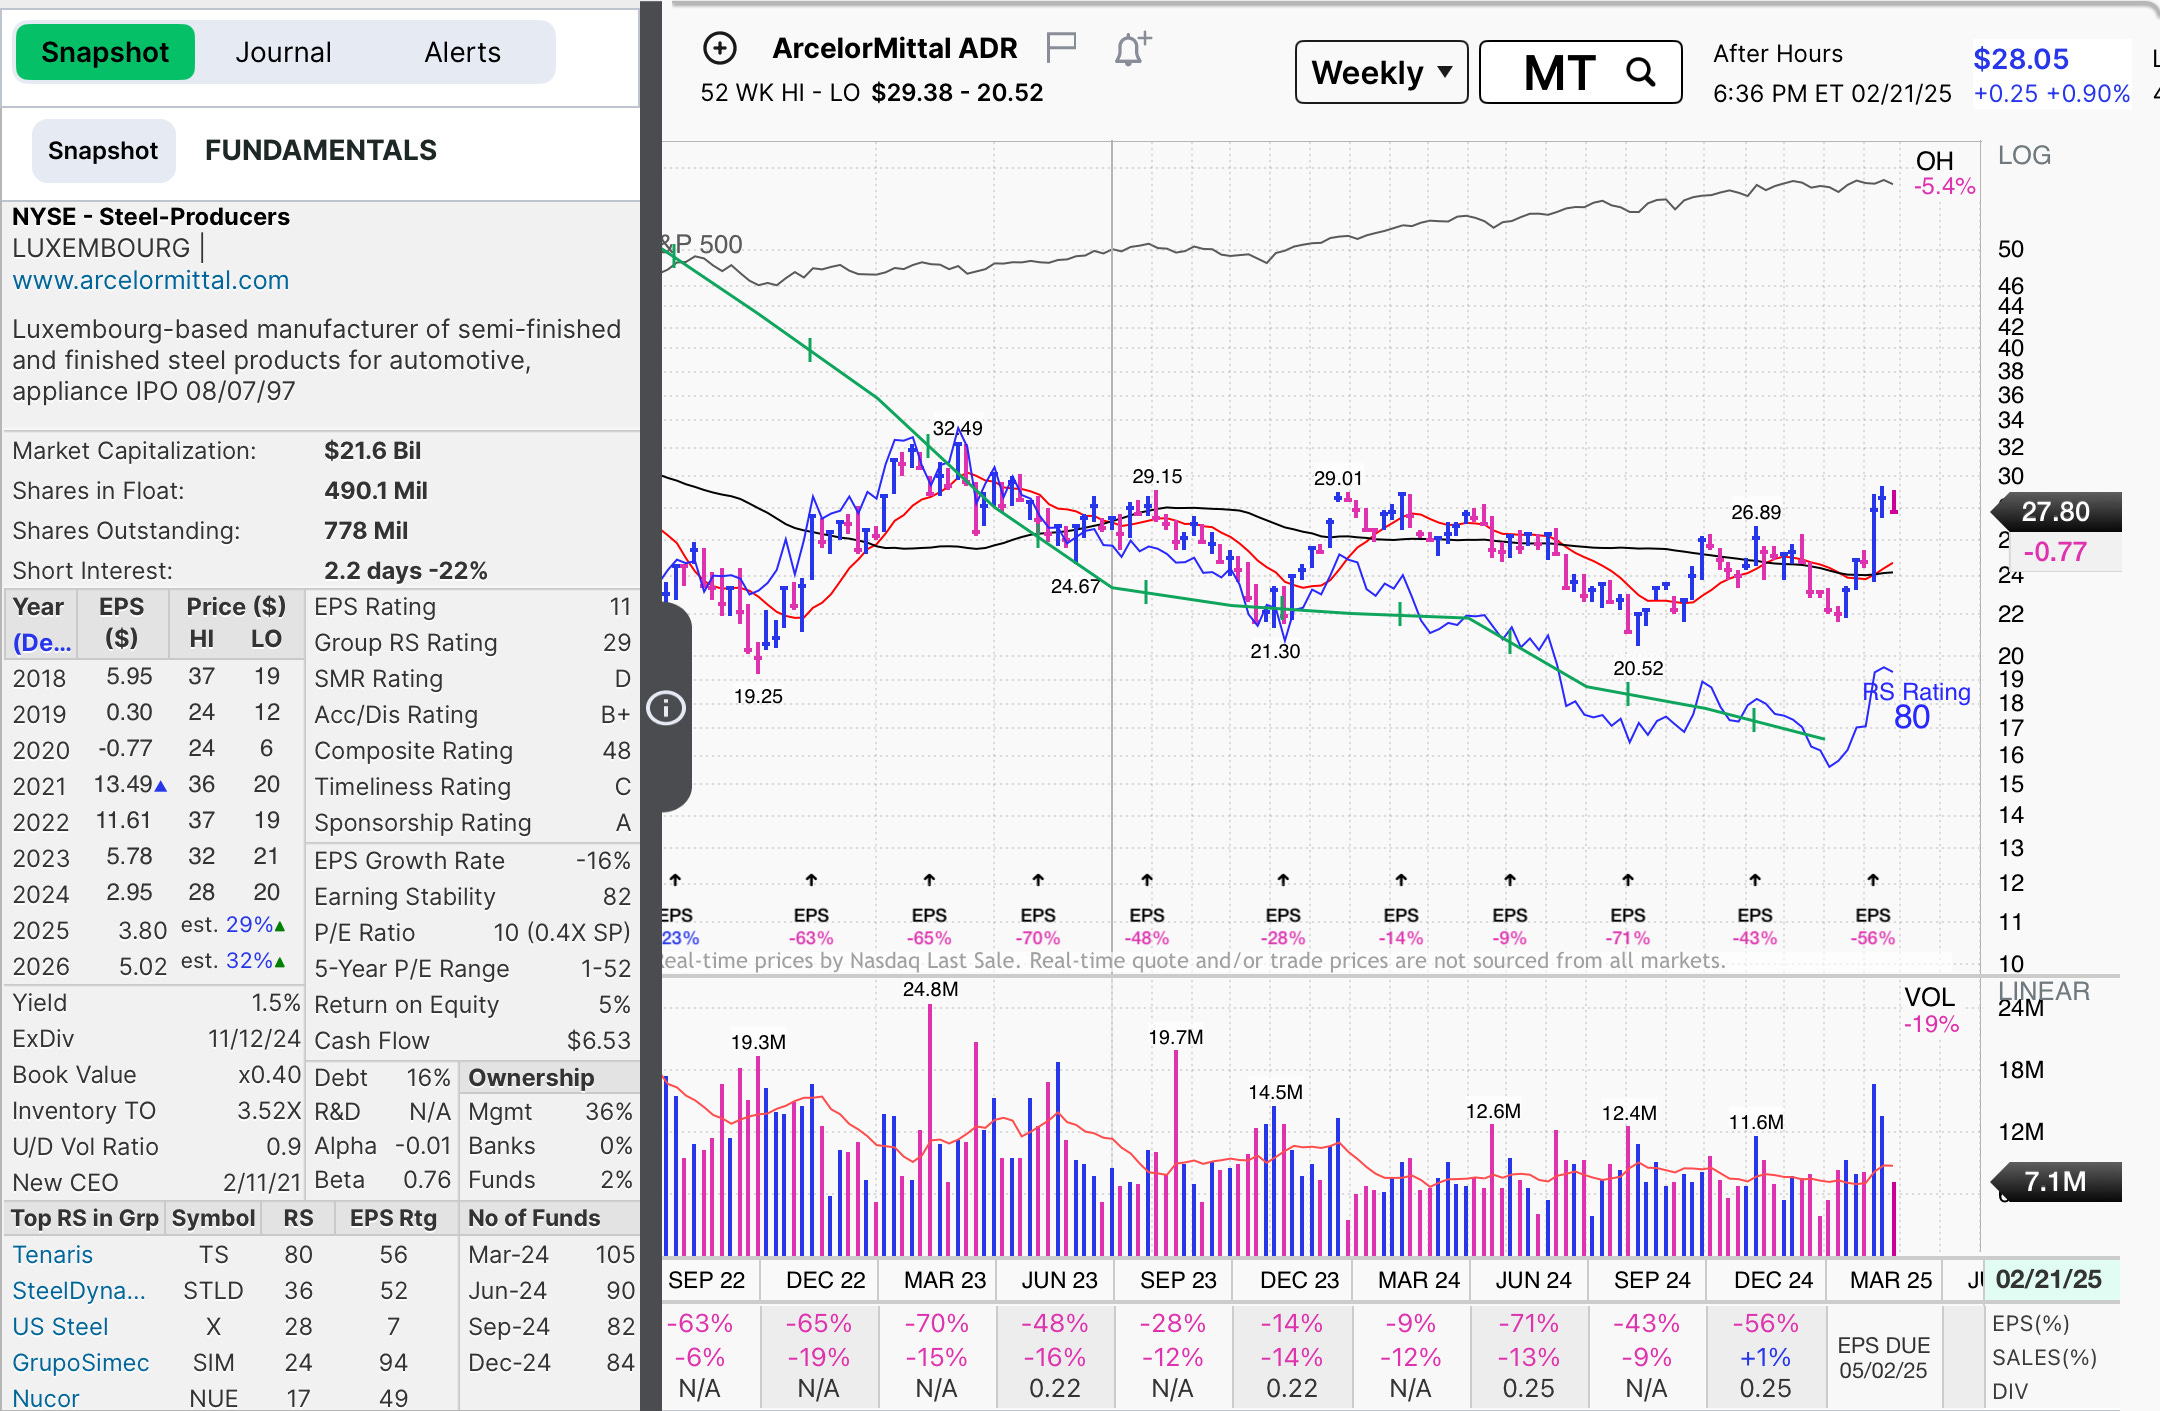
Task: Click the Market Capitalization $21.6 Bil value
Action: [372, 451]
